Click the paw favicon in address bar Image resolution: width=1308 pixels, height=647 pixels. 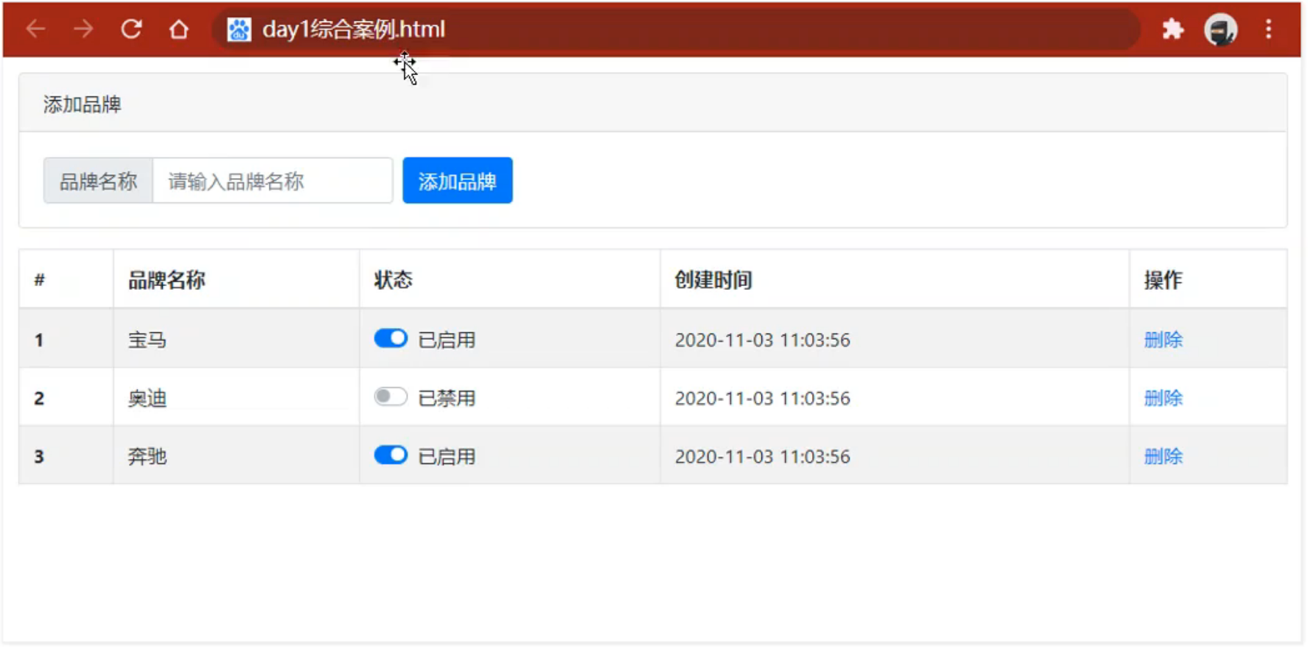pyautogui.click(x=239, y=30)
